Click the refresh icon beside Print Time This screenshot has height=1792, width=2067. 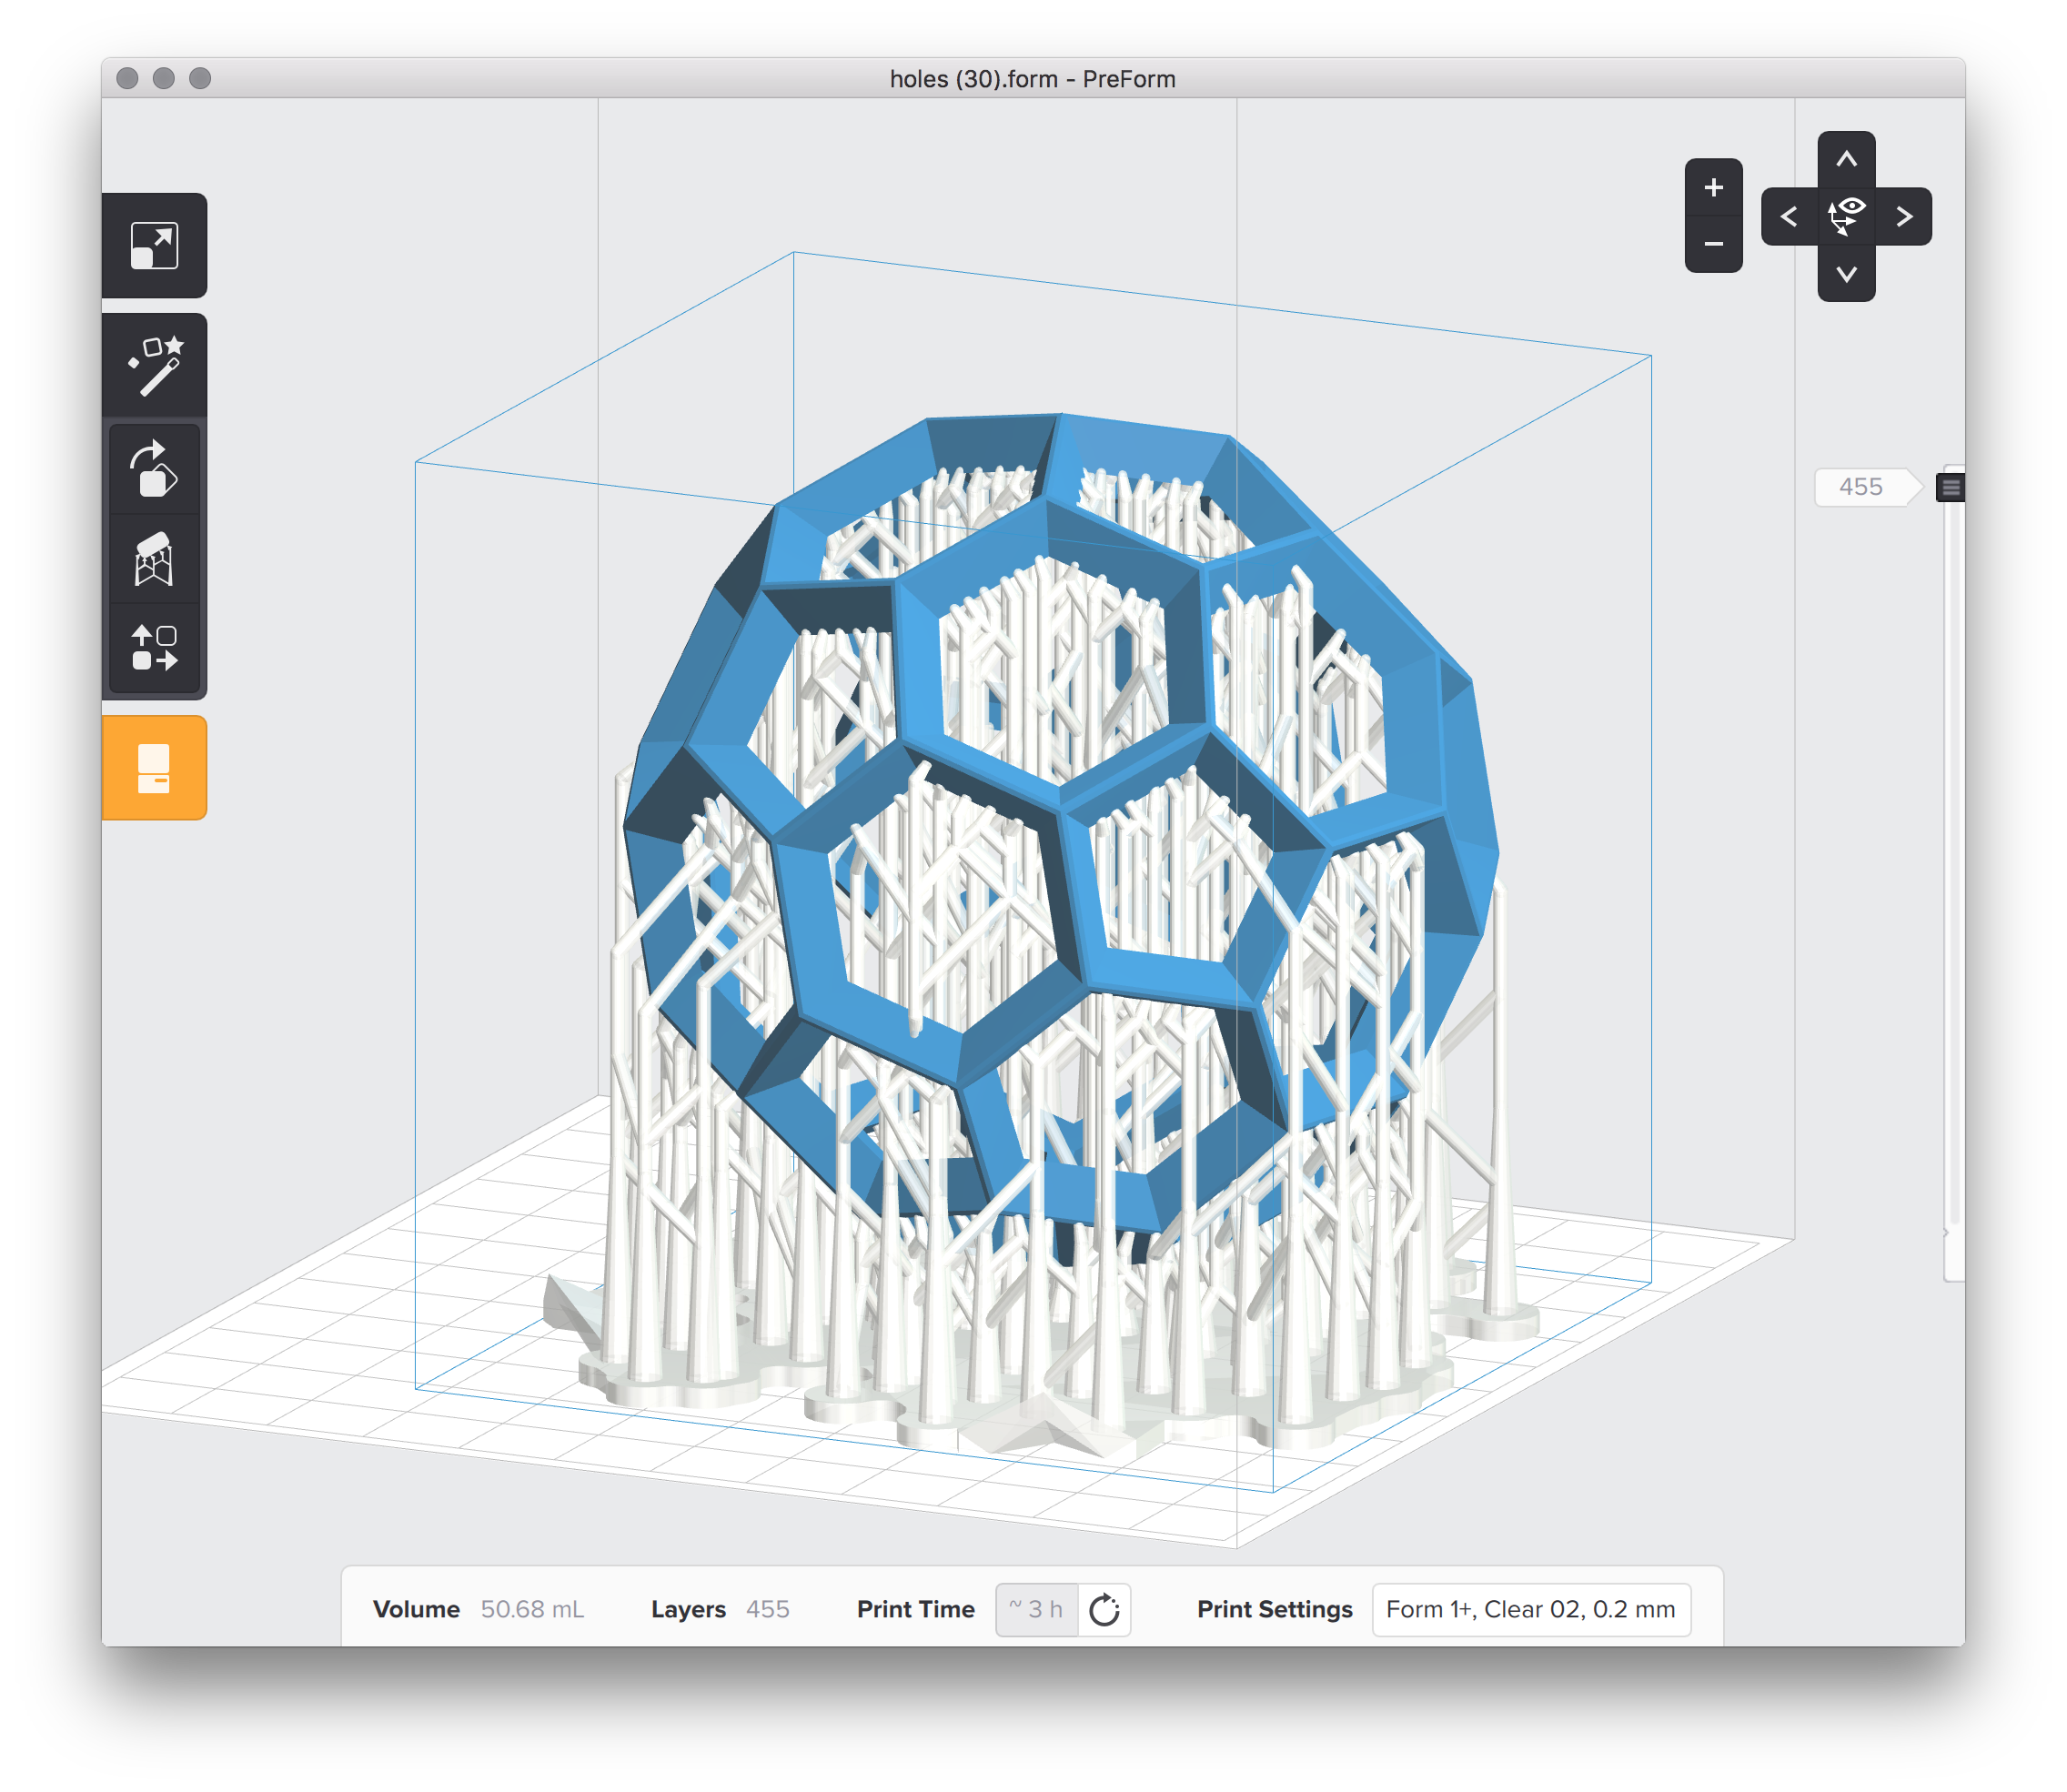click(x=1103, y=1609)
